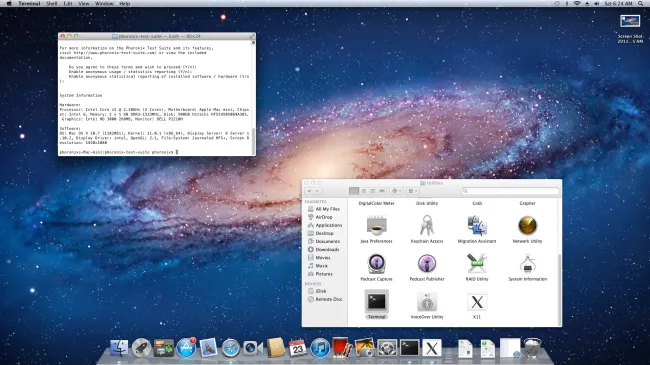Open the Shell menu
Viewport: 650px width, 365px height.
click(x=51, y=3)
